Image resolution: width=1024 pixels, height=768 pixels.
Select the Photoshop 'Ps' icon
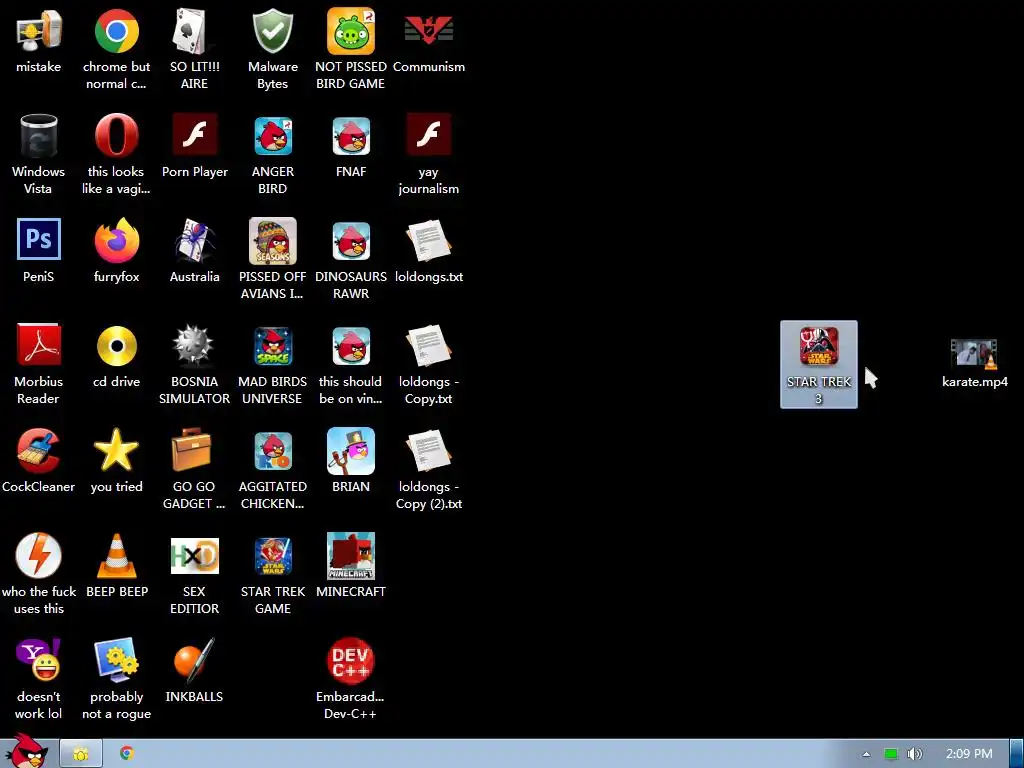[x=39, y=240]
